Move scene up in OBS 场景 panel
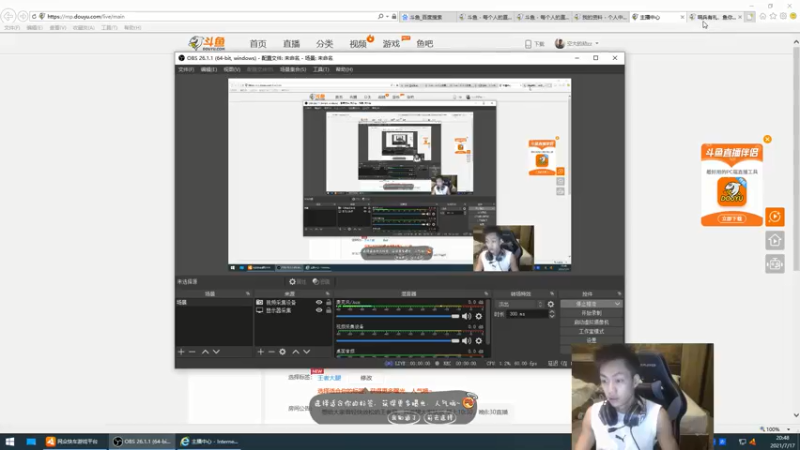Screen dimensions: 800x450 [x=205, y=352]
